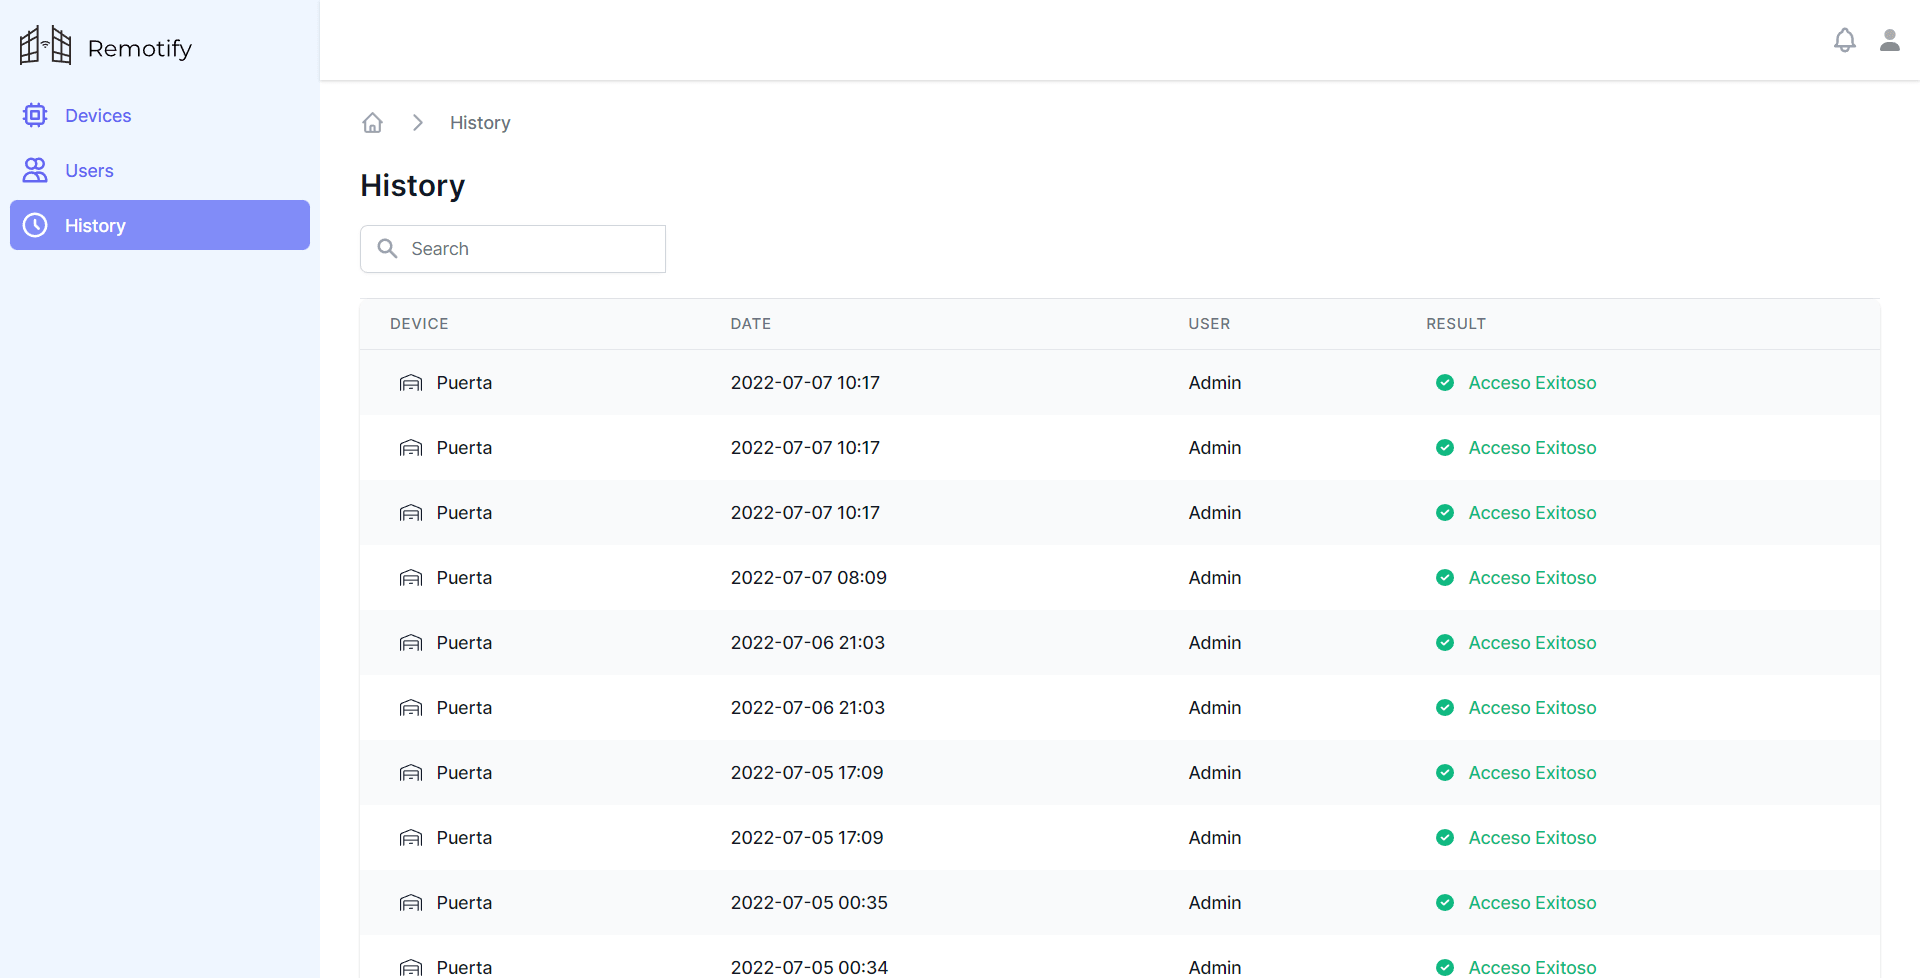Image resolution: width=1920 pixels, height=978 pixels.
Task: Click success check icon in 00:34 row
Action: pos(1445,967)
